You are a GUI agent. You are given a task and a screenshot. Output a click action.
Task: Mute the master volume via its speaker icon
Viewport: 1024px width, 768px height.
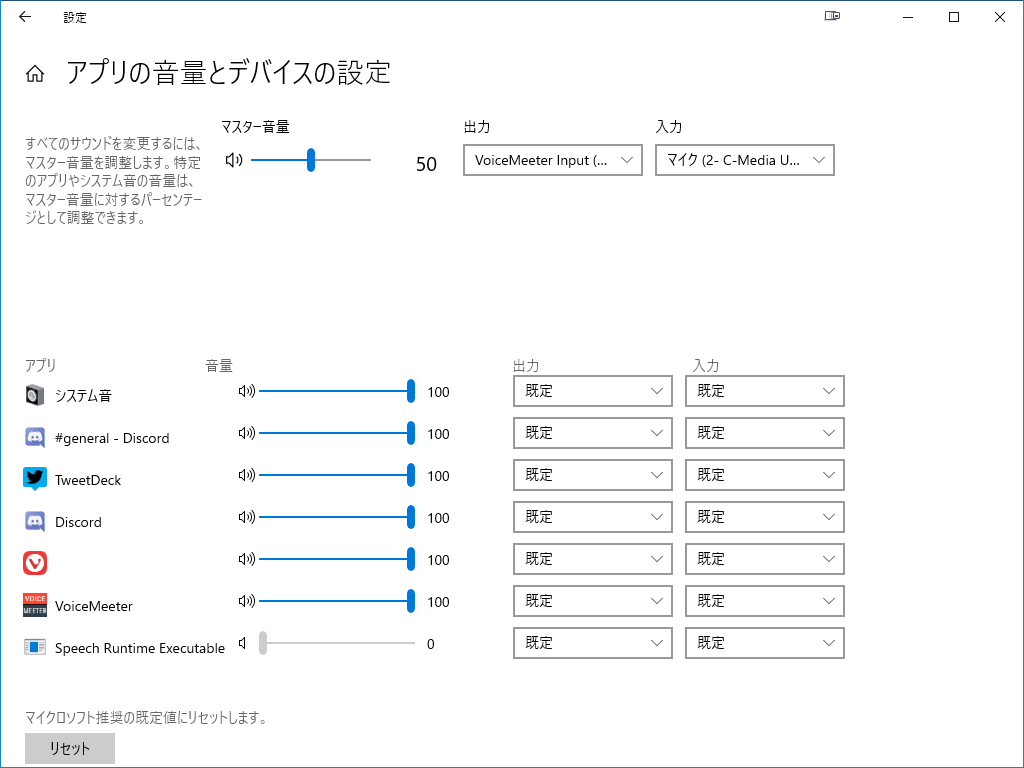click(233, 160)
